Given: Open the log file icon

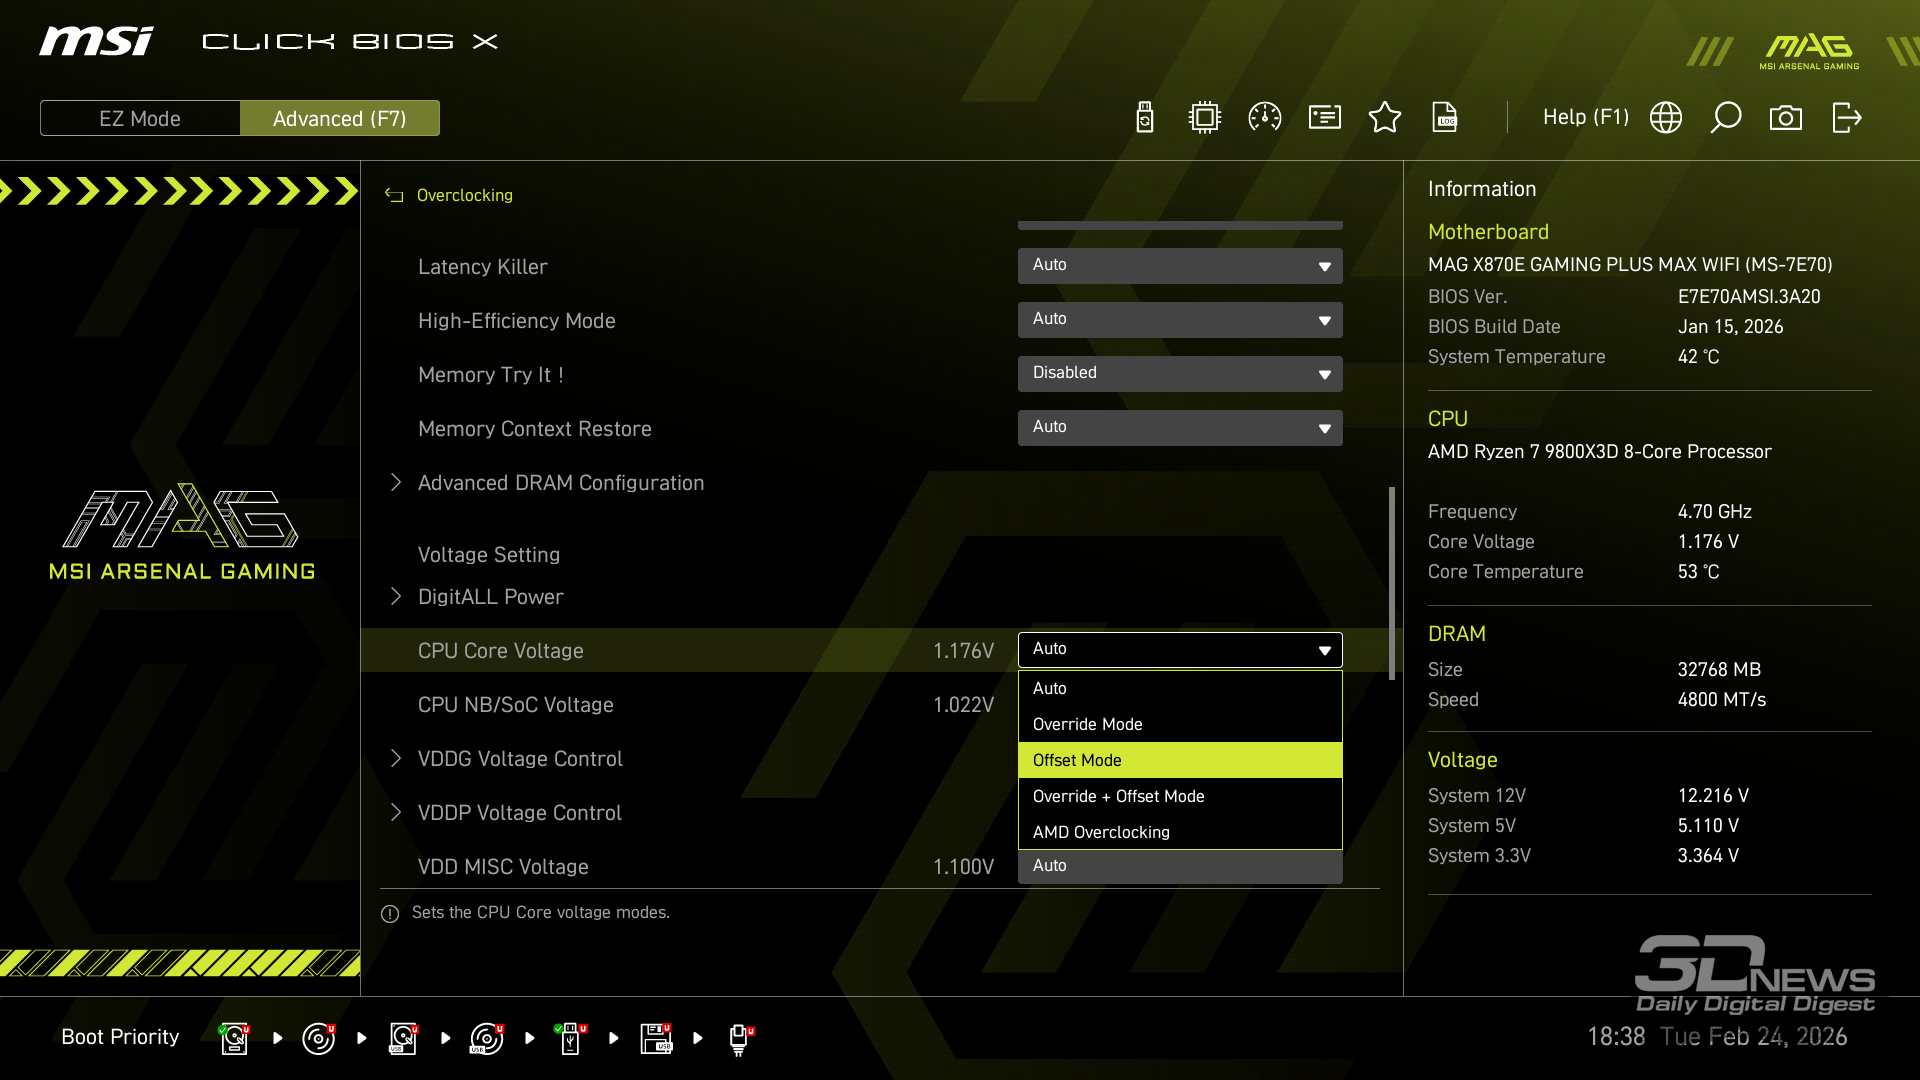Looking at the screenshot, I should pyautogui.click(x=1445, y=118).
